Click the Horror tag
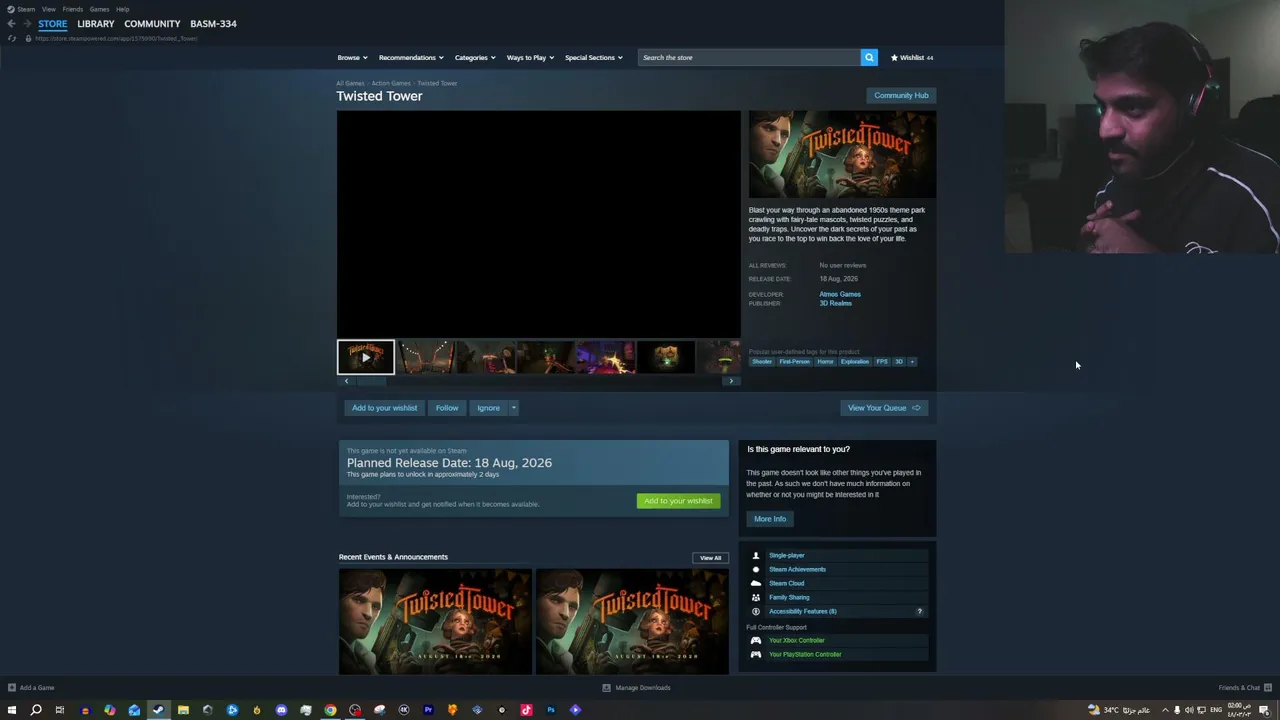1280x720 pixels. tap(825, 362)
